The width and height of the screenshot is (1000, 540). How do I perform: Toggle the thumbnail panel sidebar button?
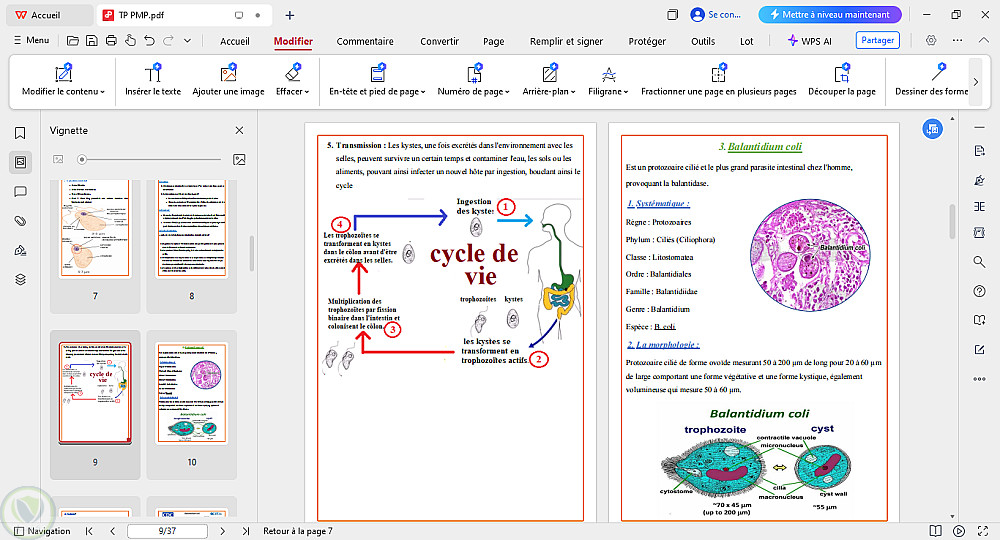click(20, 162)
